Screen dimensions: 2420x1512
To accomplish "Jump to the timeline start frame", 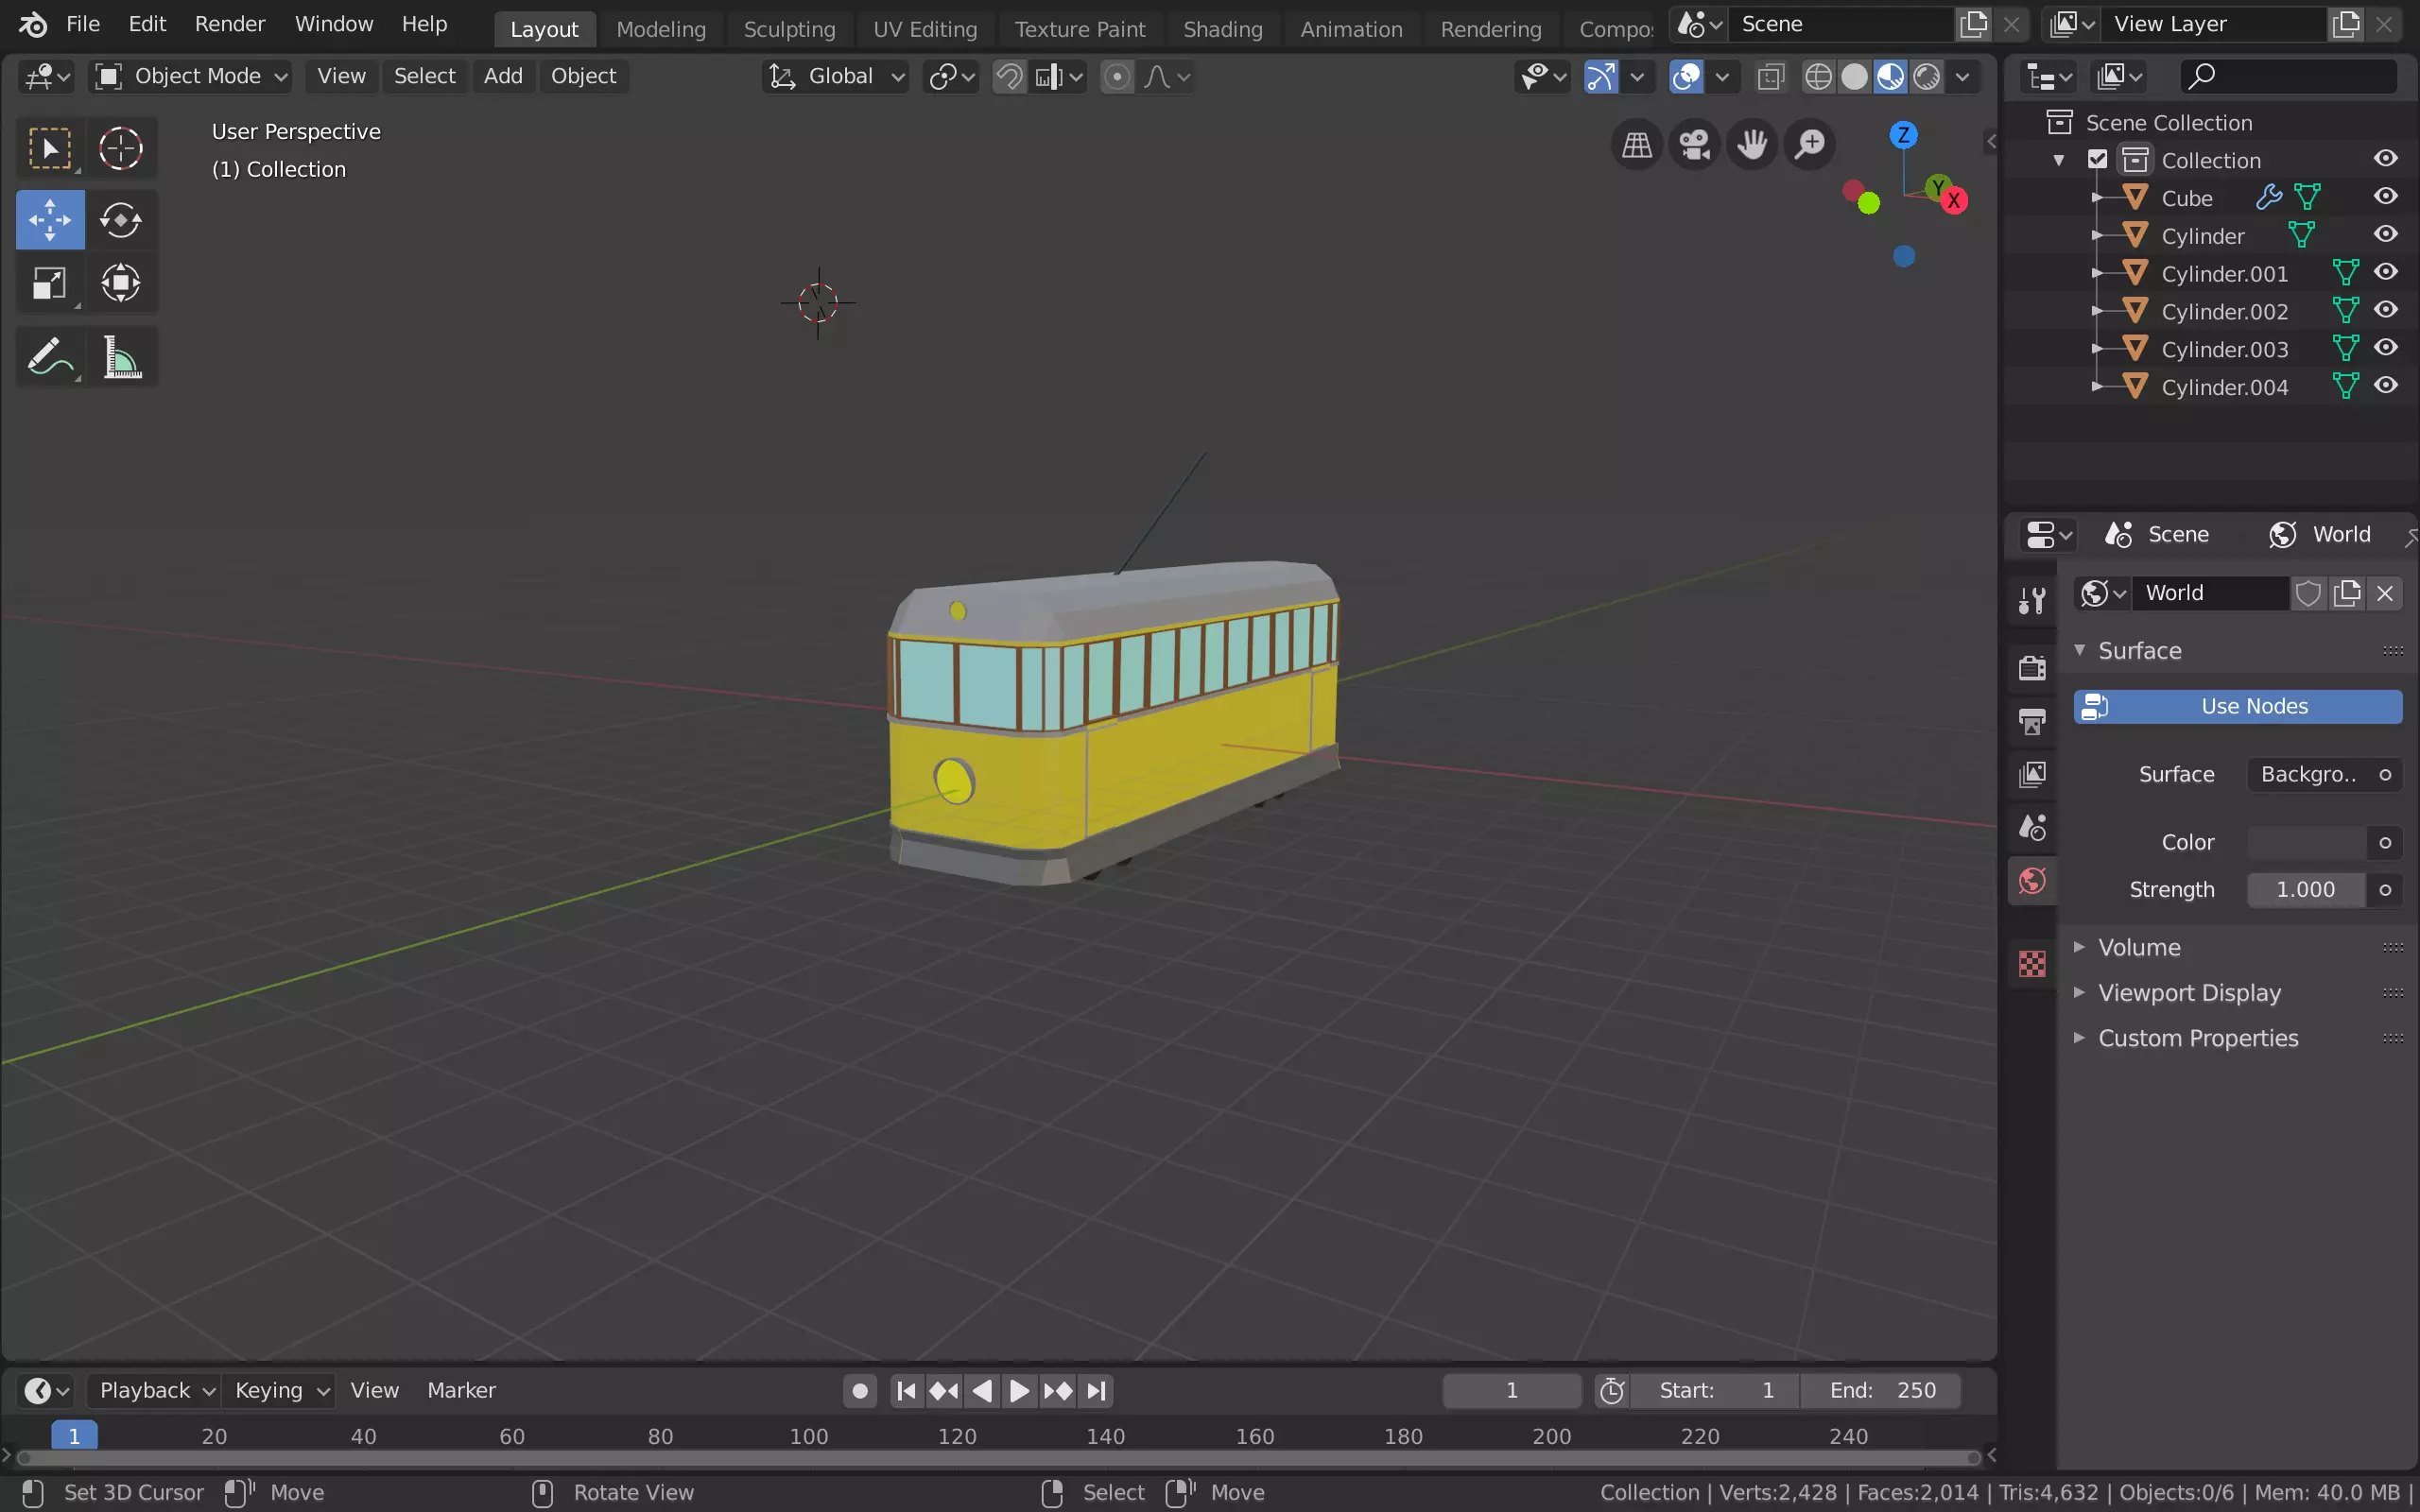I will [906, 1391].
